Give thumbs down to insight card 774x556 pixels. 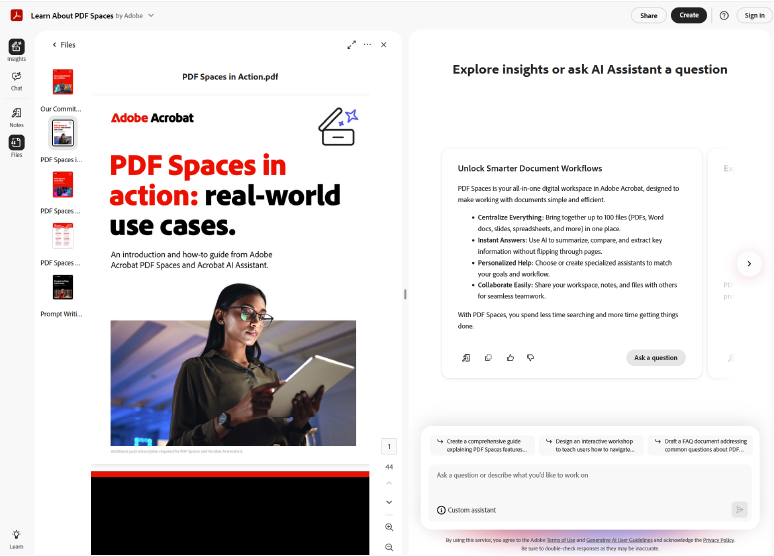[x=531, y=357]
